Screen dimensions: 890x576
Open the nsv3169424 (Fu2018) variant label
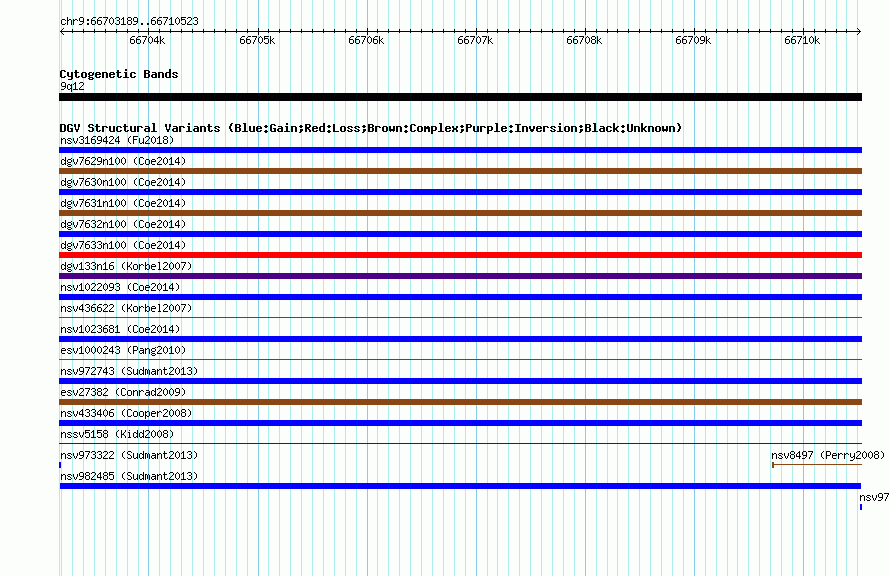(x=117, y=140)
